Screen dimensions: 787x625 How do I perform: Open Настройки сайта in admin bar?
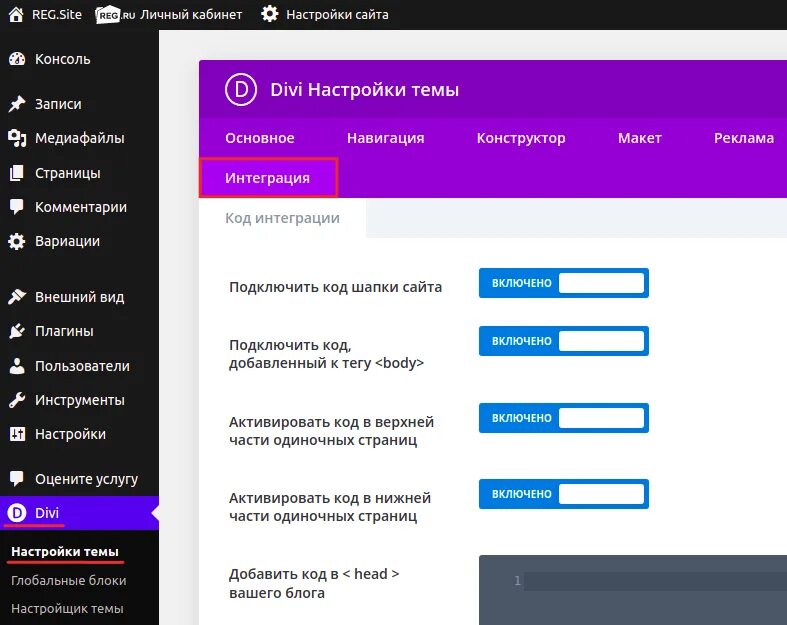[x=337, y=15]
